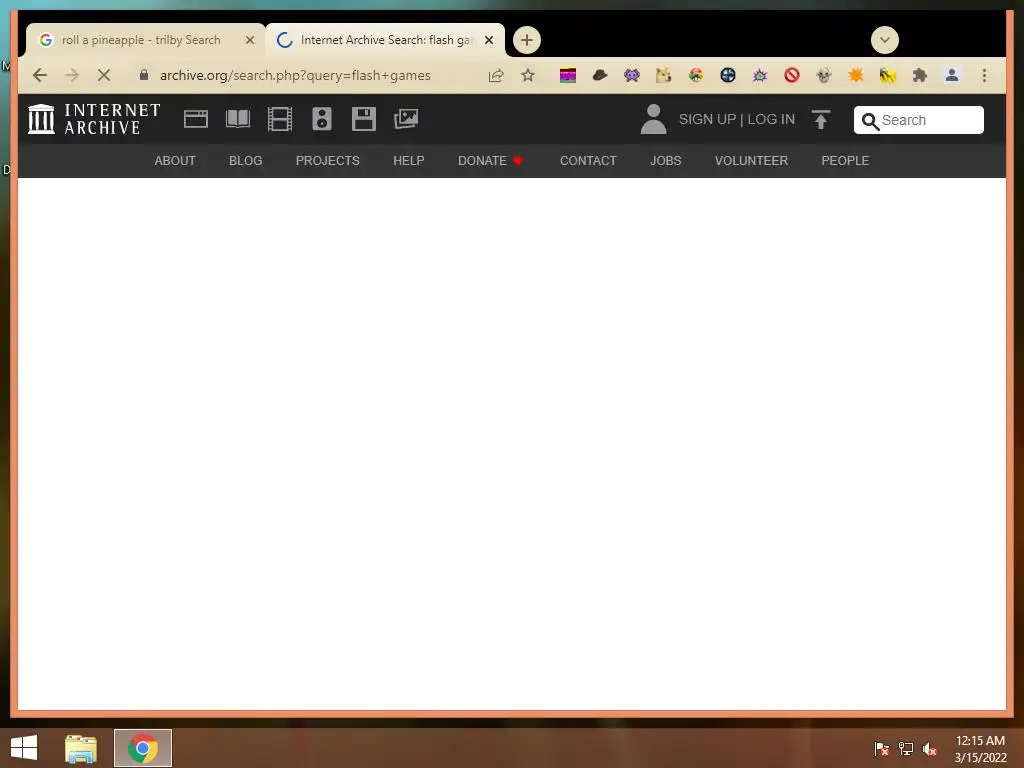
Task: Click the gray skull extension icon
Action: (824, 76)
